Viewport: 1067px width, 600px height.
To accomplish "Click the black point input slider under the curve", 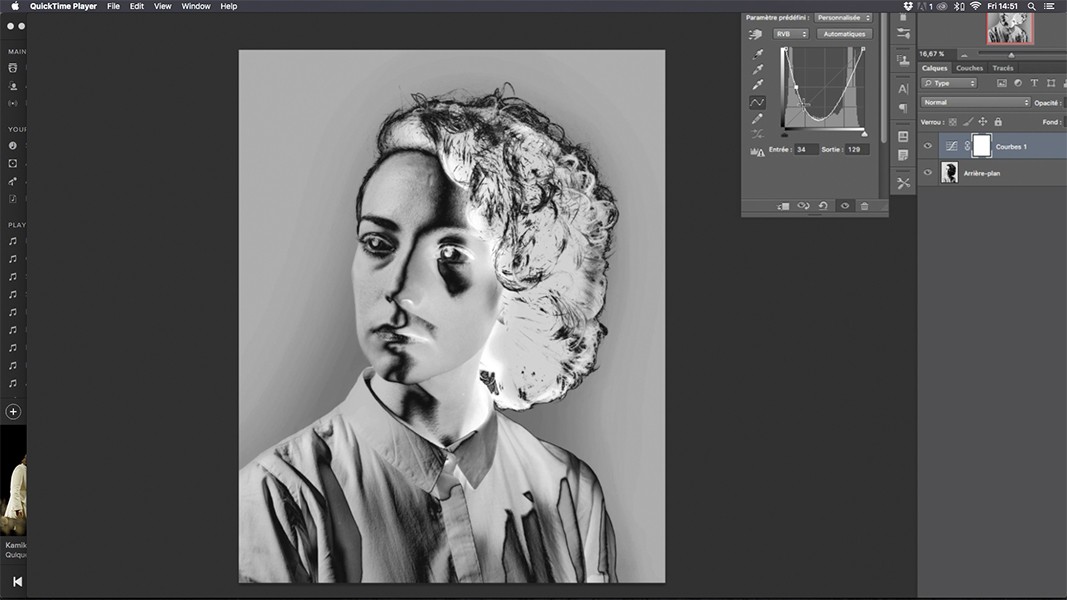I will (x=785, y=133).
